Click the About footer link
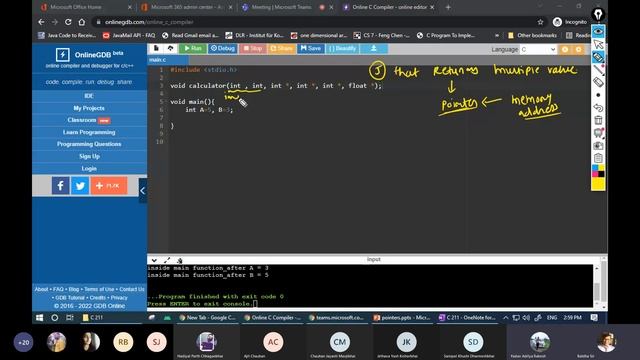This screenshot has width=640, height=360. pos(41,289)
